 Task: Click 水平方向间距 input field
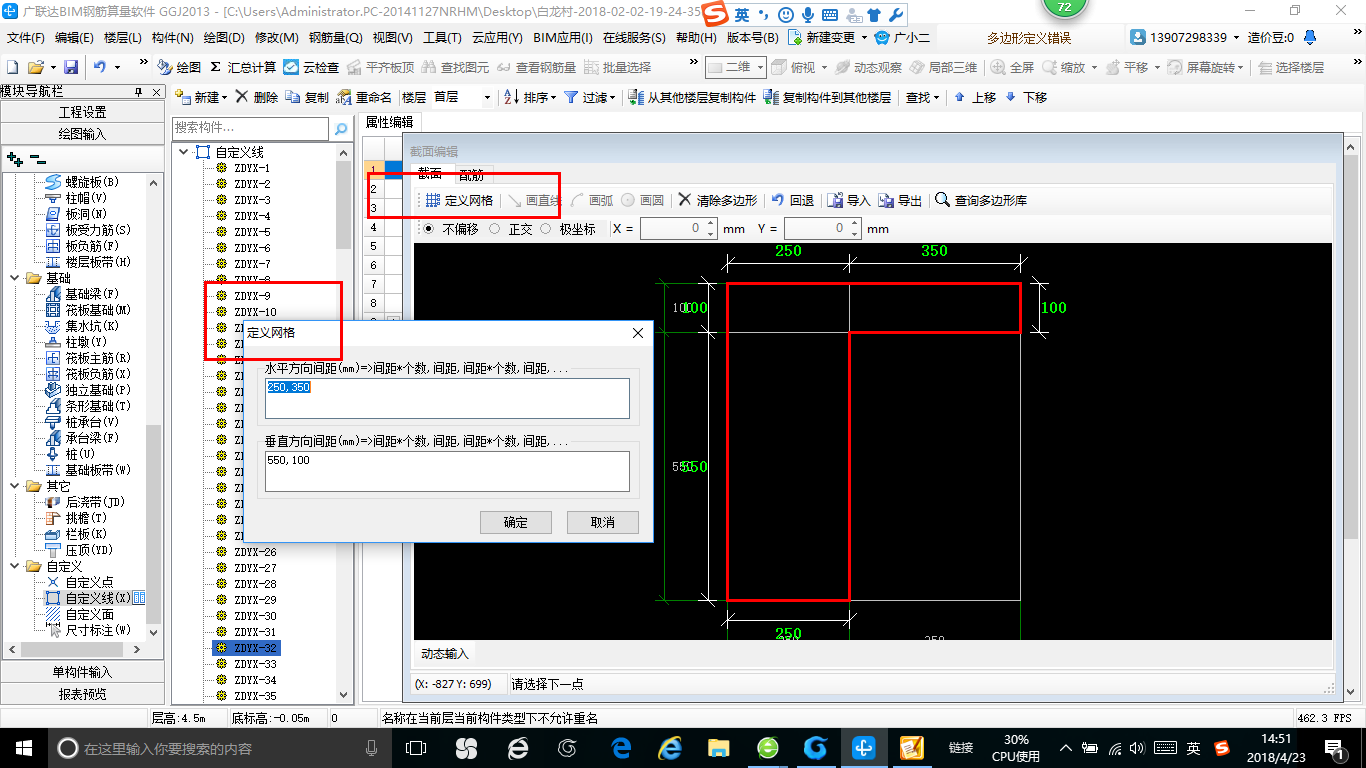click(x=448, y=398)
